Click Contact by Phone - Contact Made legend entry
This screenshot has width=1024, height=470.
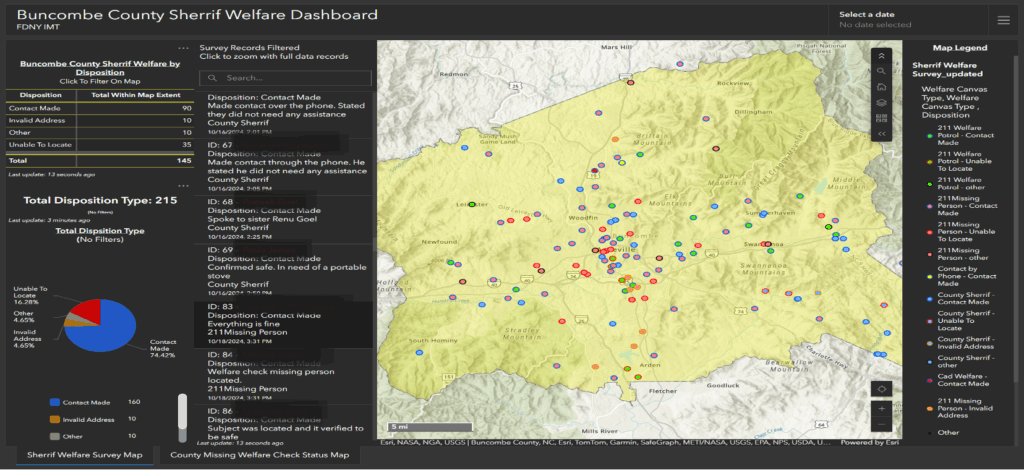pos(959,276)
